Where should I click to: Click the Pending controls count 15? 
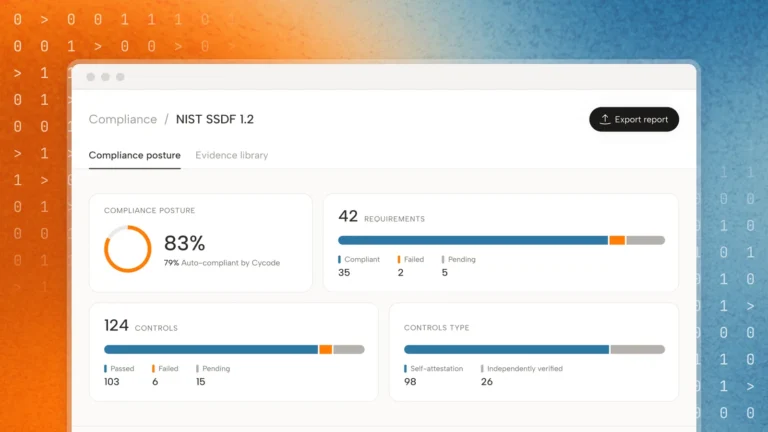pyautogui.click(x=201, y=382)
